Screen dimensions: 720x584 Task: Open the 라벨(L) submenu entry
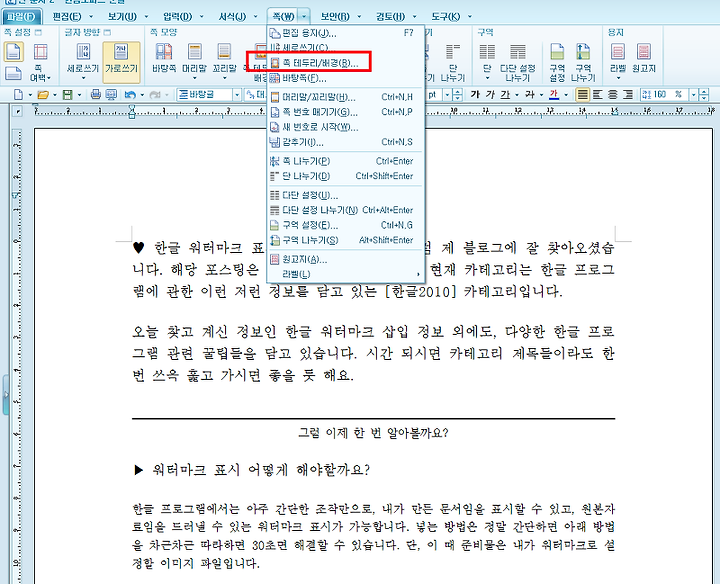(345, 274)
